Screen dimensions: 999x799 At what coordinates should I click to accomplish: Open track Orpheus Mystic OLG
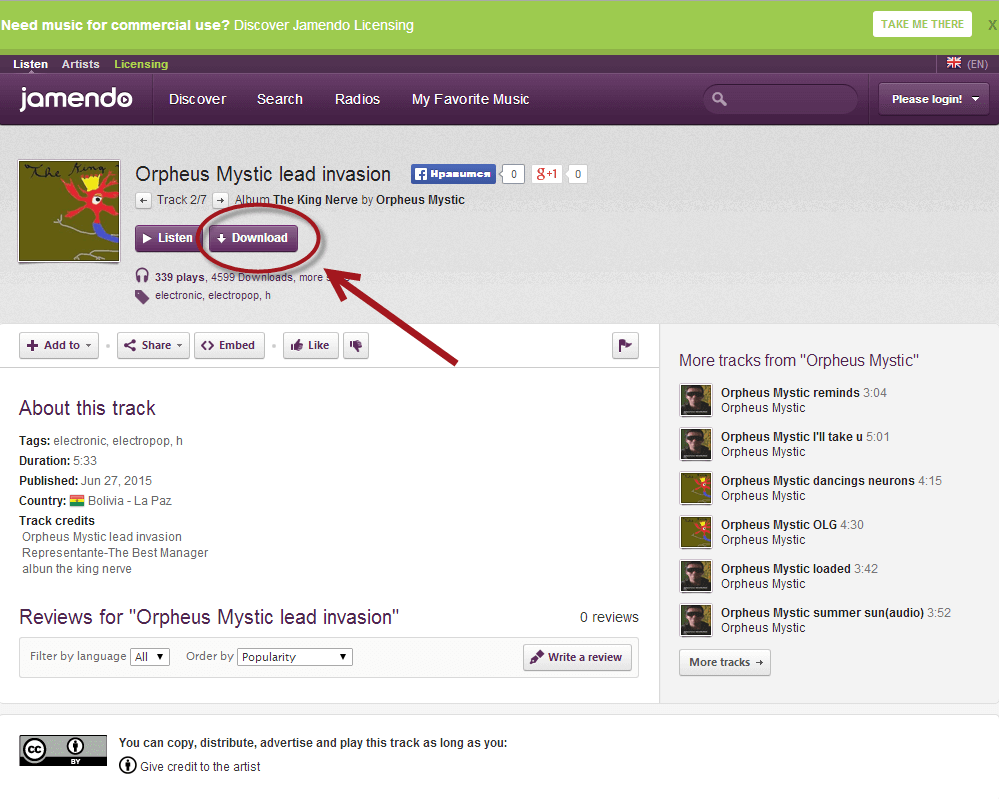779,525
